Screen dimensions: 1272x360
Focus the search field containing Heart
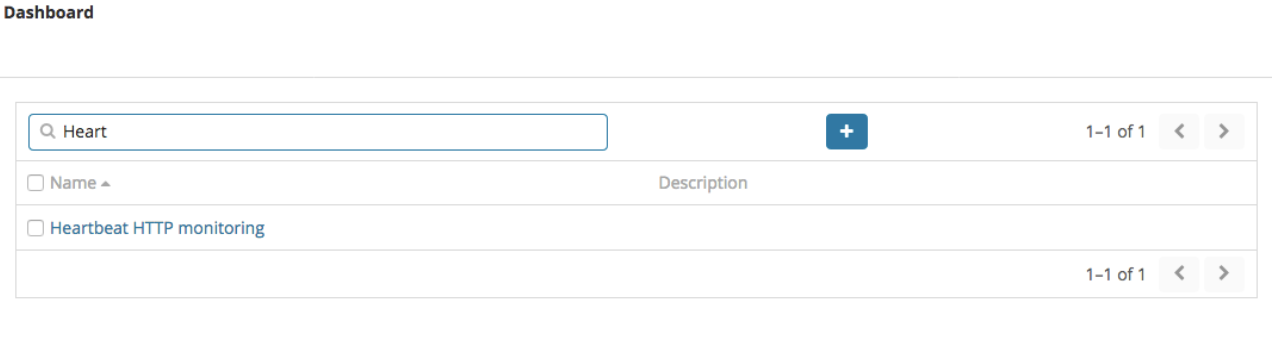point(318,132)
